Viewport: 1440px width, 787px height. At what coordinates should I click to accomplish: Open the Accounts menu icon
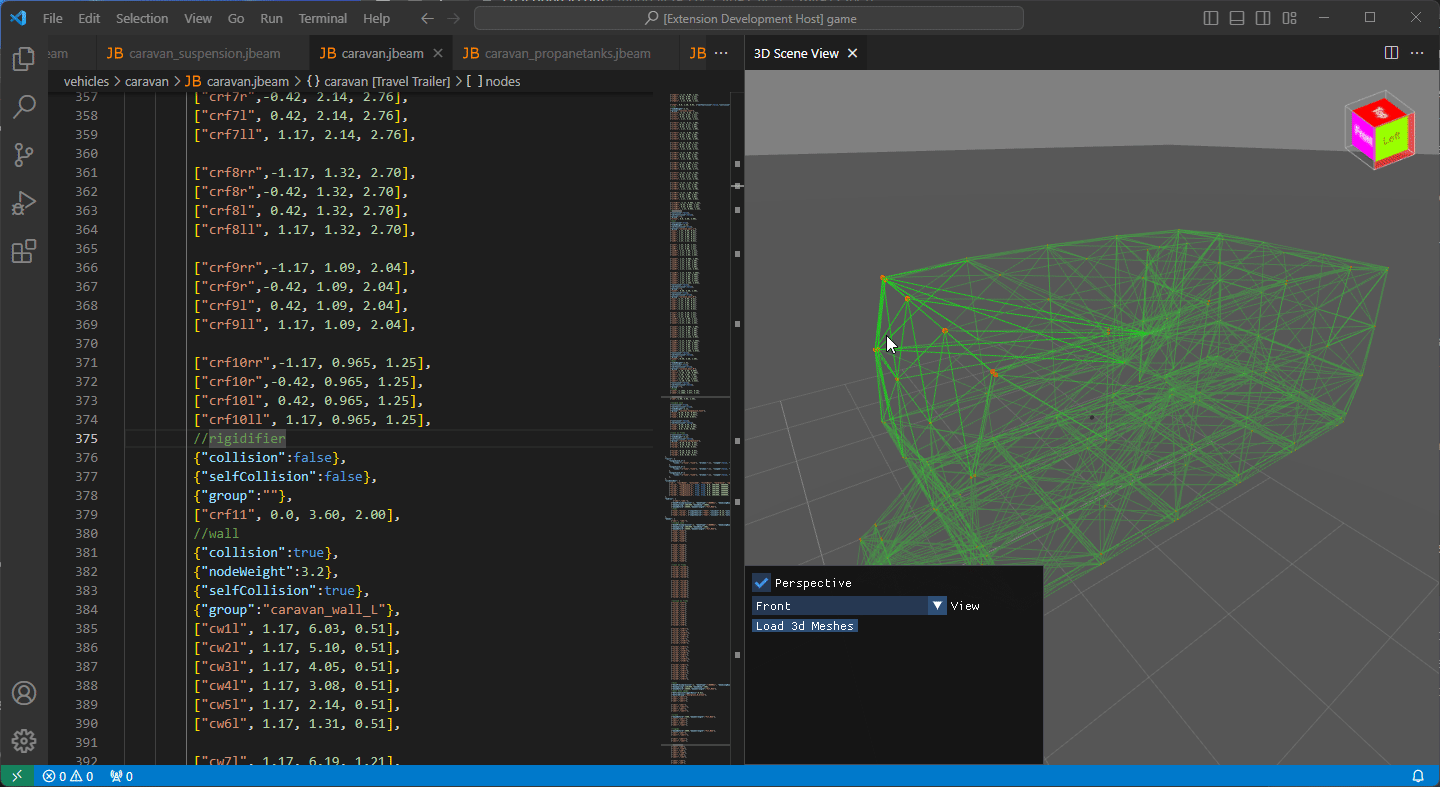24,693
